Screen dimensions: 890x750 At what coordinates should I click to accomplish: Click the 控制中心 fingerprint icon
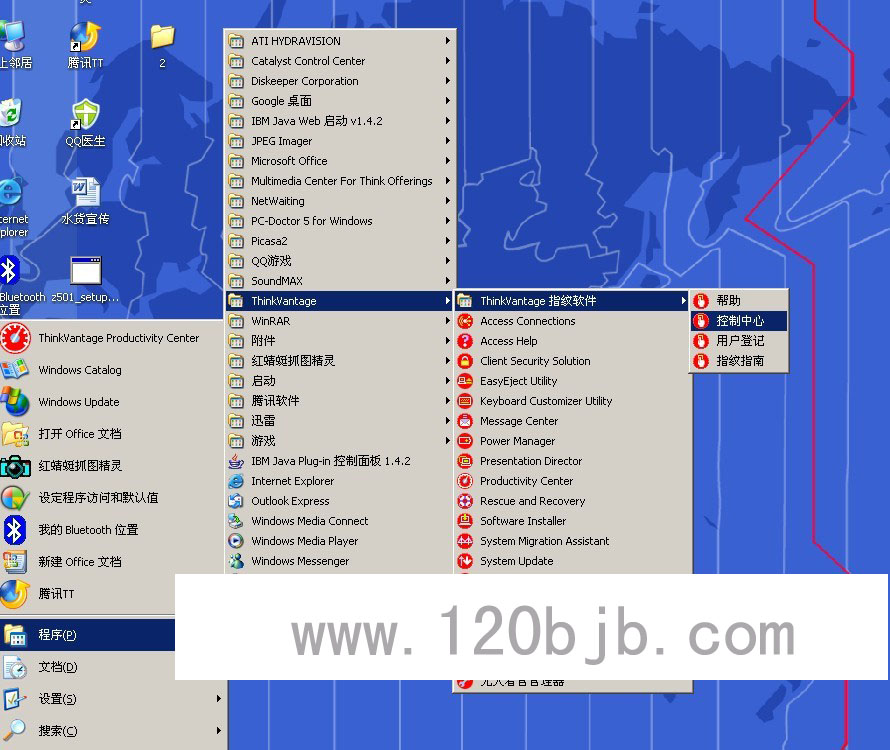coord(701,321)
